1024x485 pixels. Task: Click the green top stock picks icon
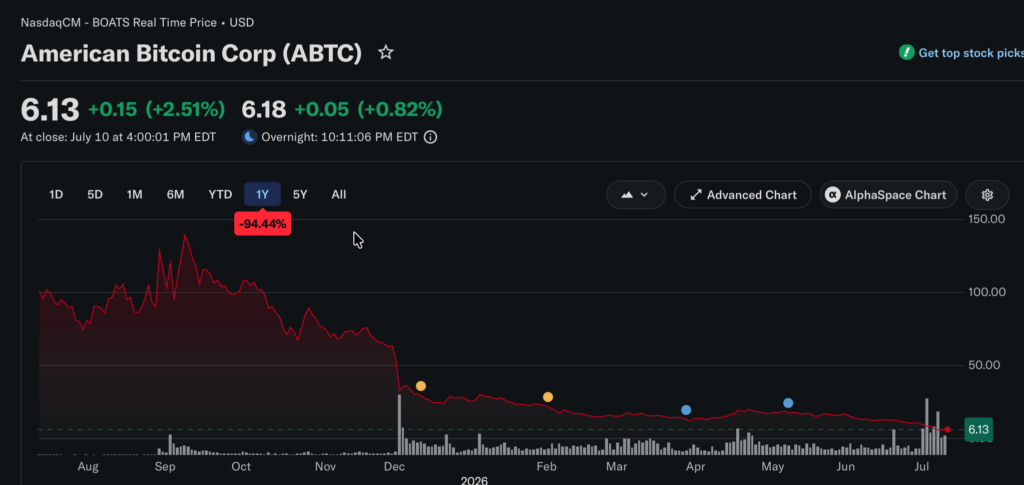click(x=906, y=53)
